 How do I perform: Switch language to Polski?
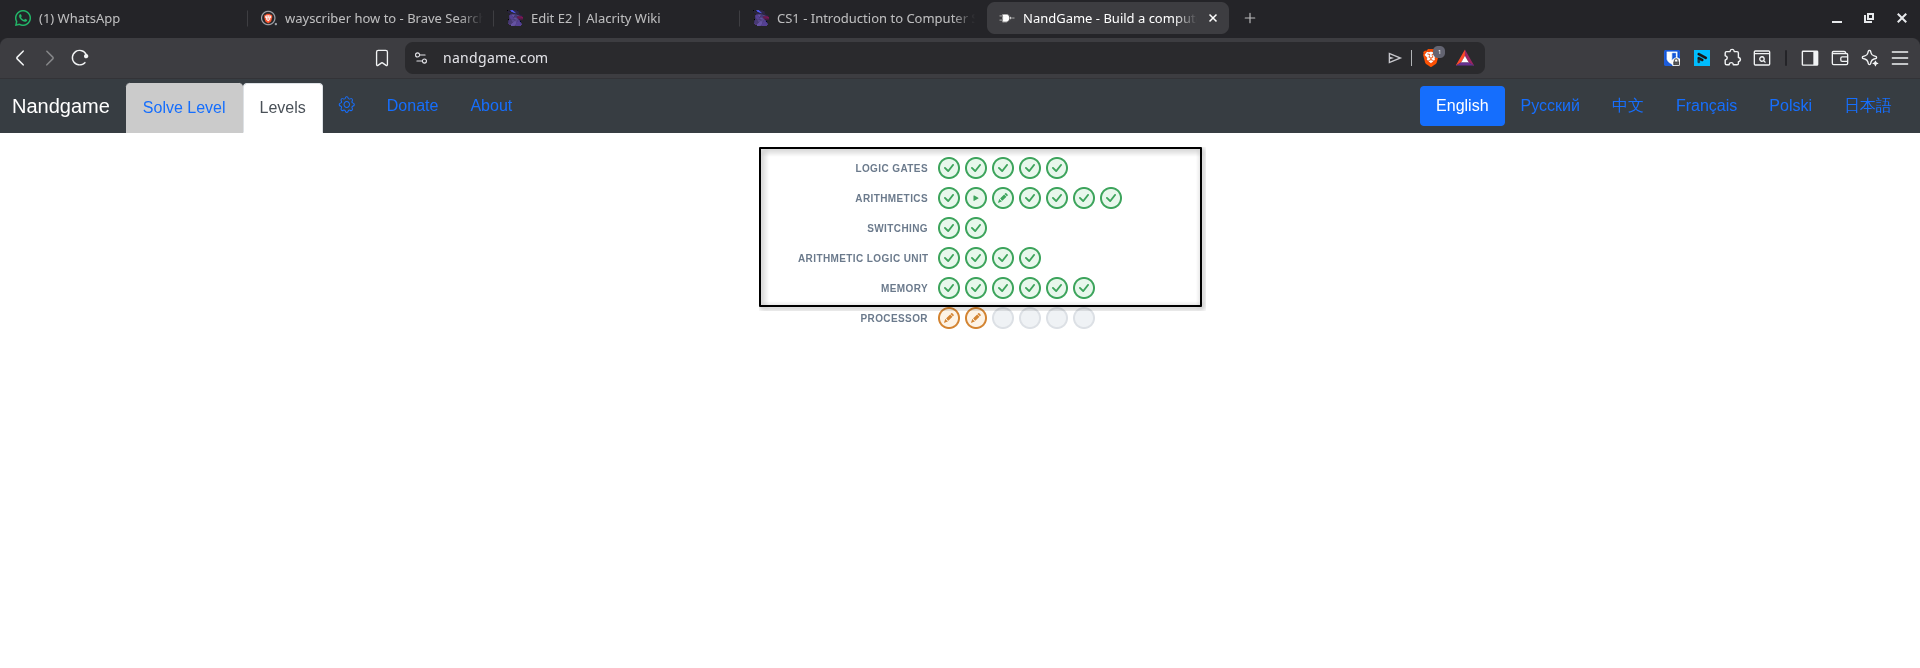[1790, 105]
